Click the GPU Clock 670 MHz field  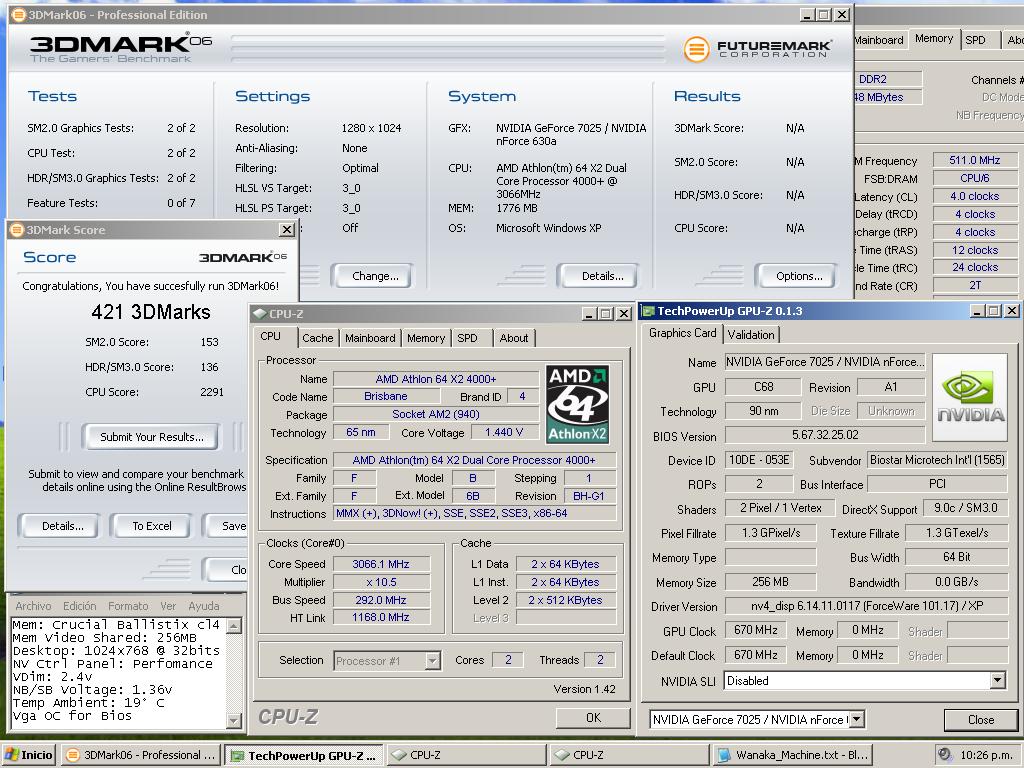[756, 630]
